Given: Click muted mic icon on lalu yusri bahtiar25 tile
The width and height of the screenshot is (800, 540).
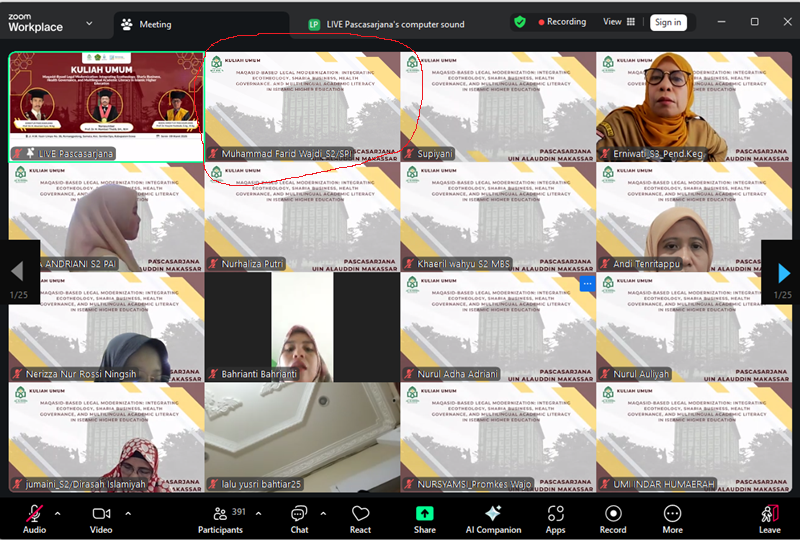Looking at the screenshot, I should [x=213, y=484].
